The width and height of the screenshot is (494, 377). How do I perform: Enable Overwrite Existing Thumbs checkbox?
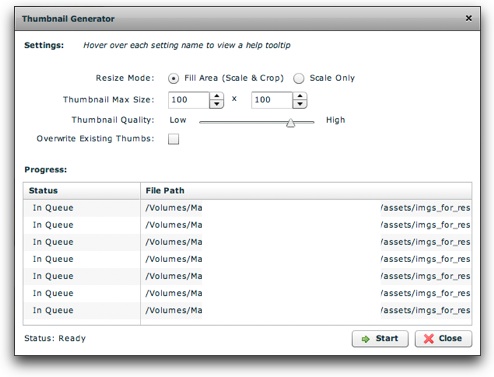click(173, 139)
